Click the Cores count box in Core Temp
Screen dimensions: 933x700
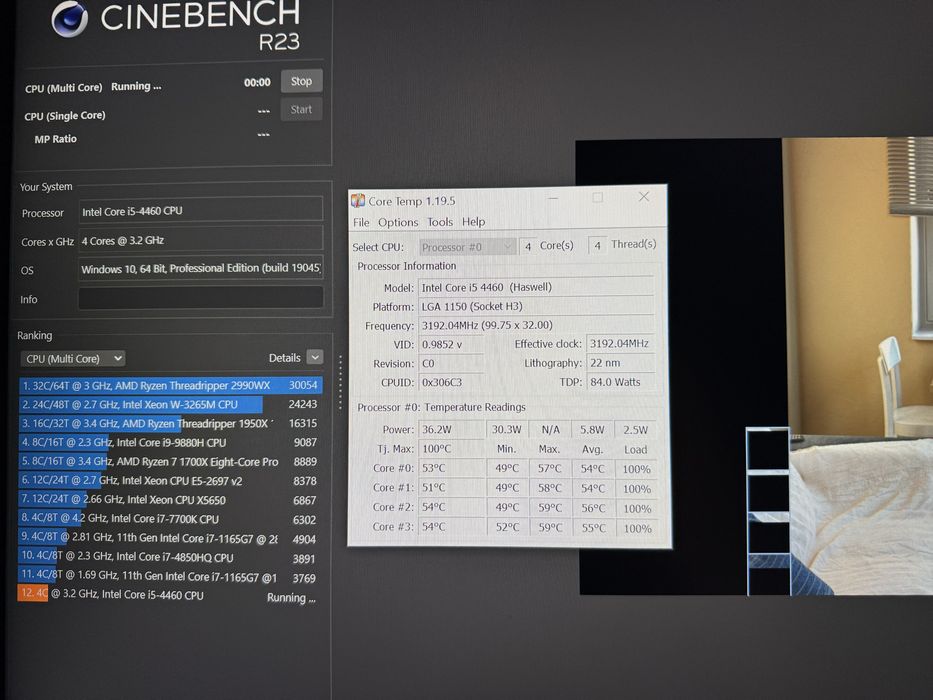(528, 246)
